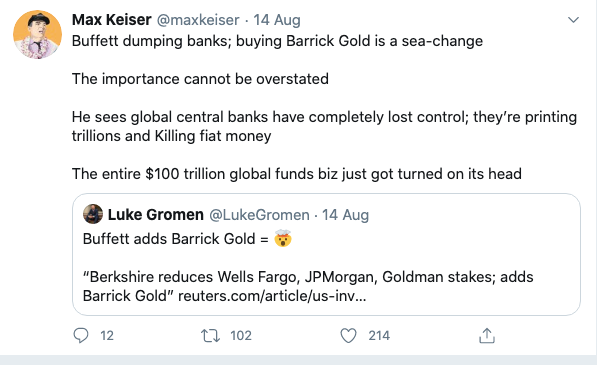
Task: Open the 14 Aug timestamp on Max's tweet
Action: (x=277, y=20)
